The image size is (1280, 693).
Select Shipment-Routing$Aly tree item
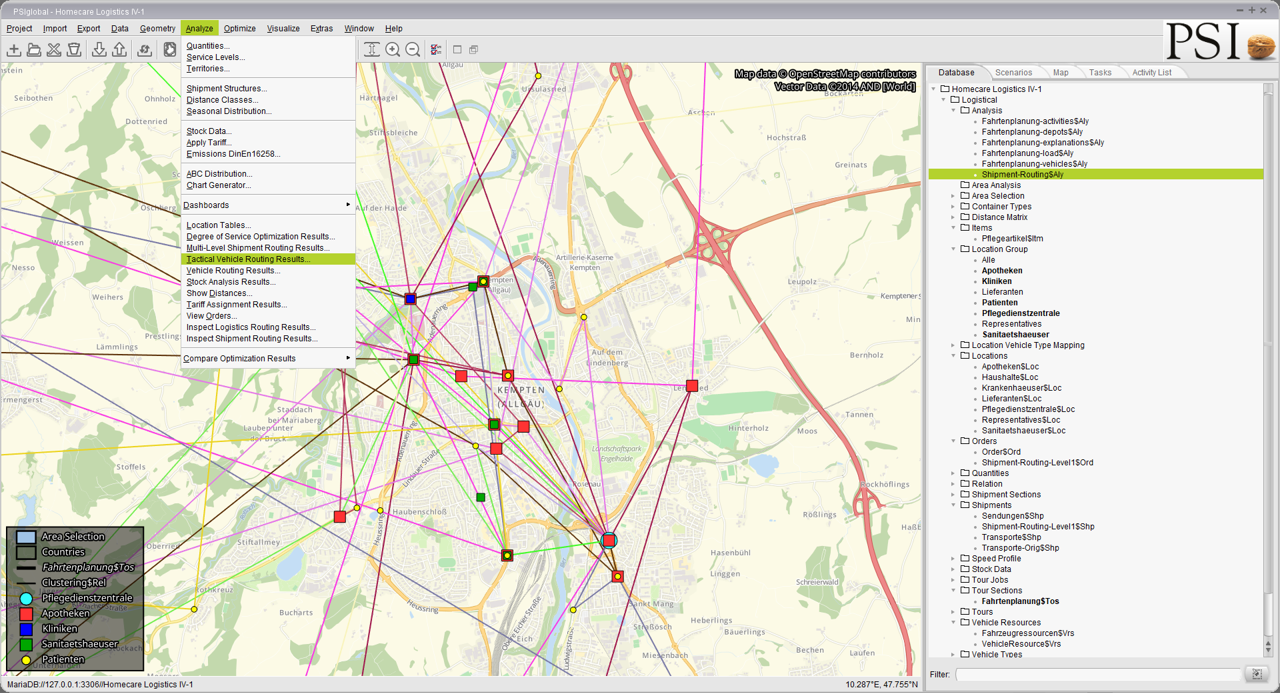(1022, 174)
